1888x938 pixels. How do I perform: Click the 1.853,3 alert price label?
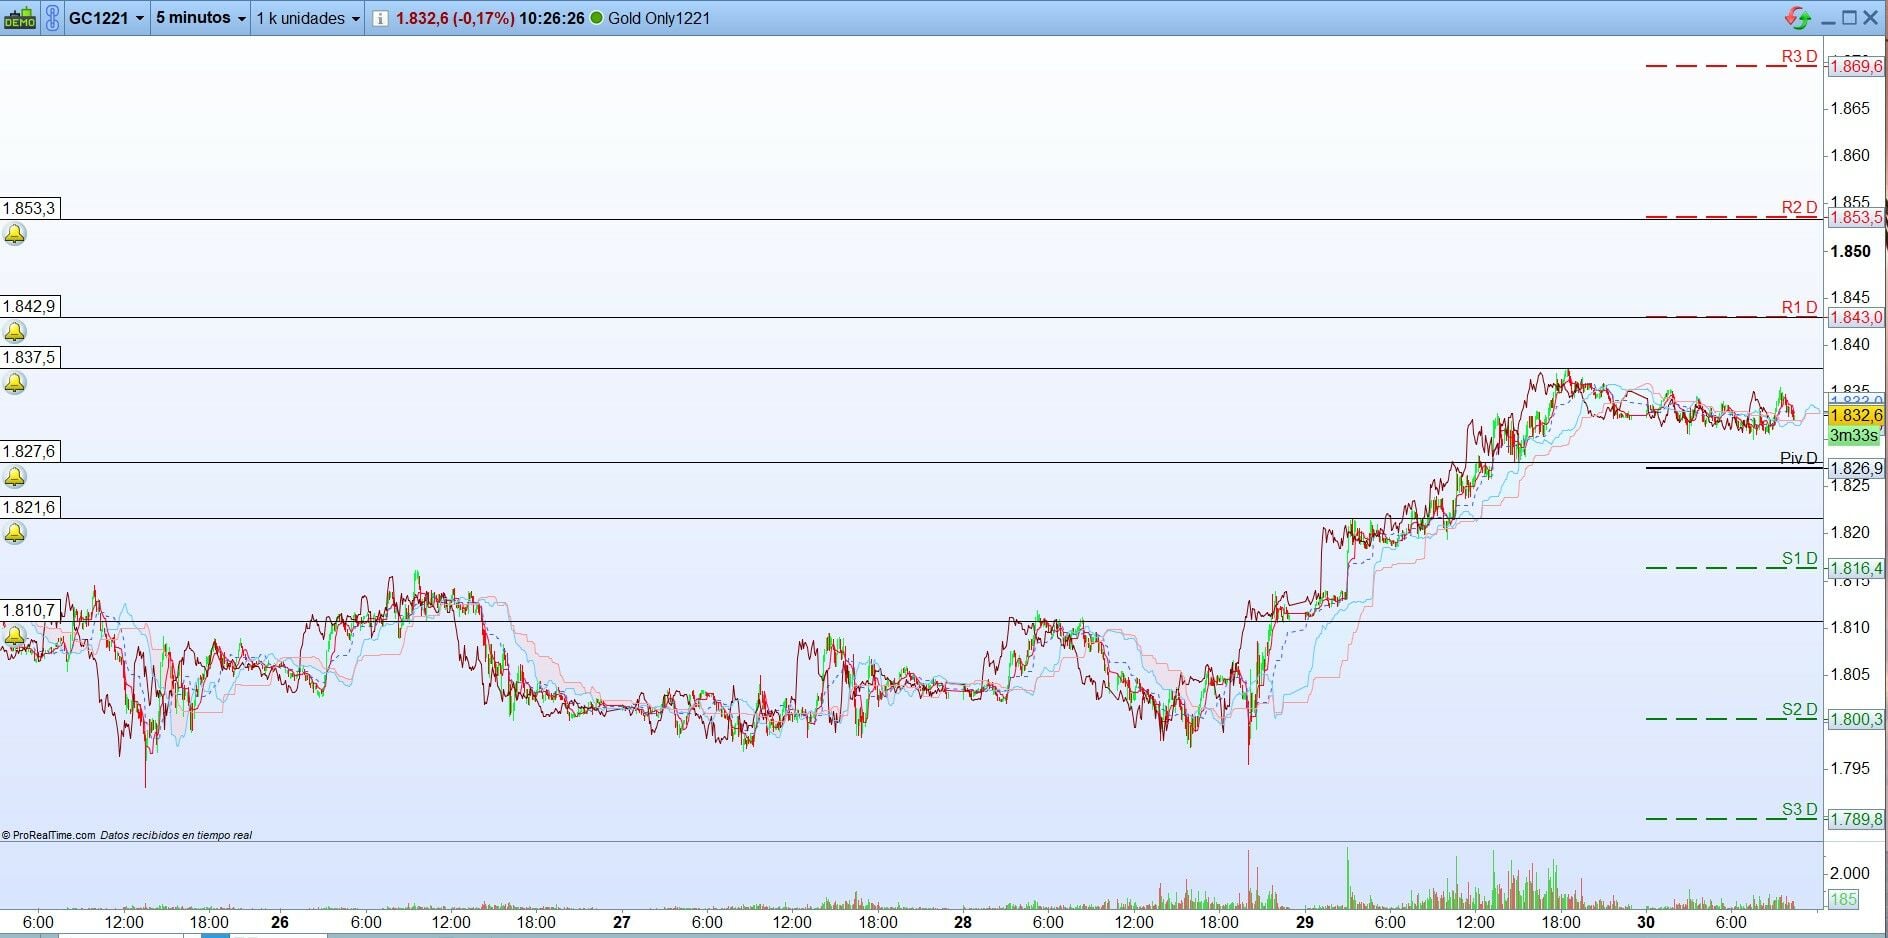tap(29, 208)
